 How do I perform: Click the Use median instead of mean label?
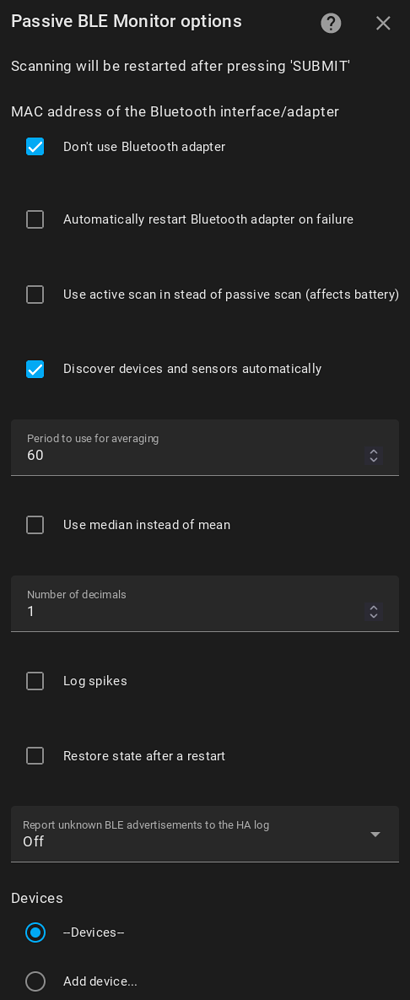point(147,525)
